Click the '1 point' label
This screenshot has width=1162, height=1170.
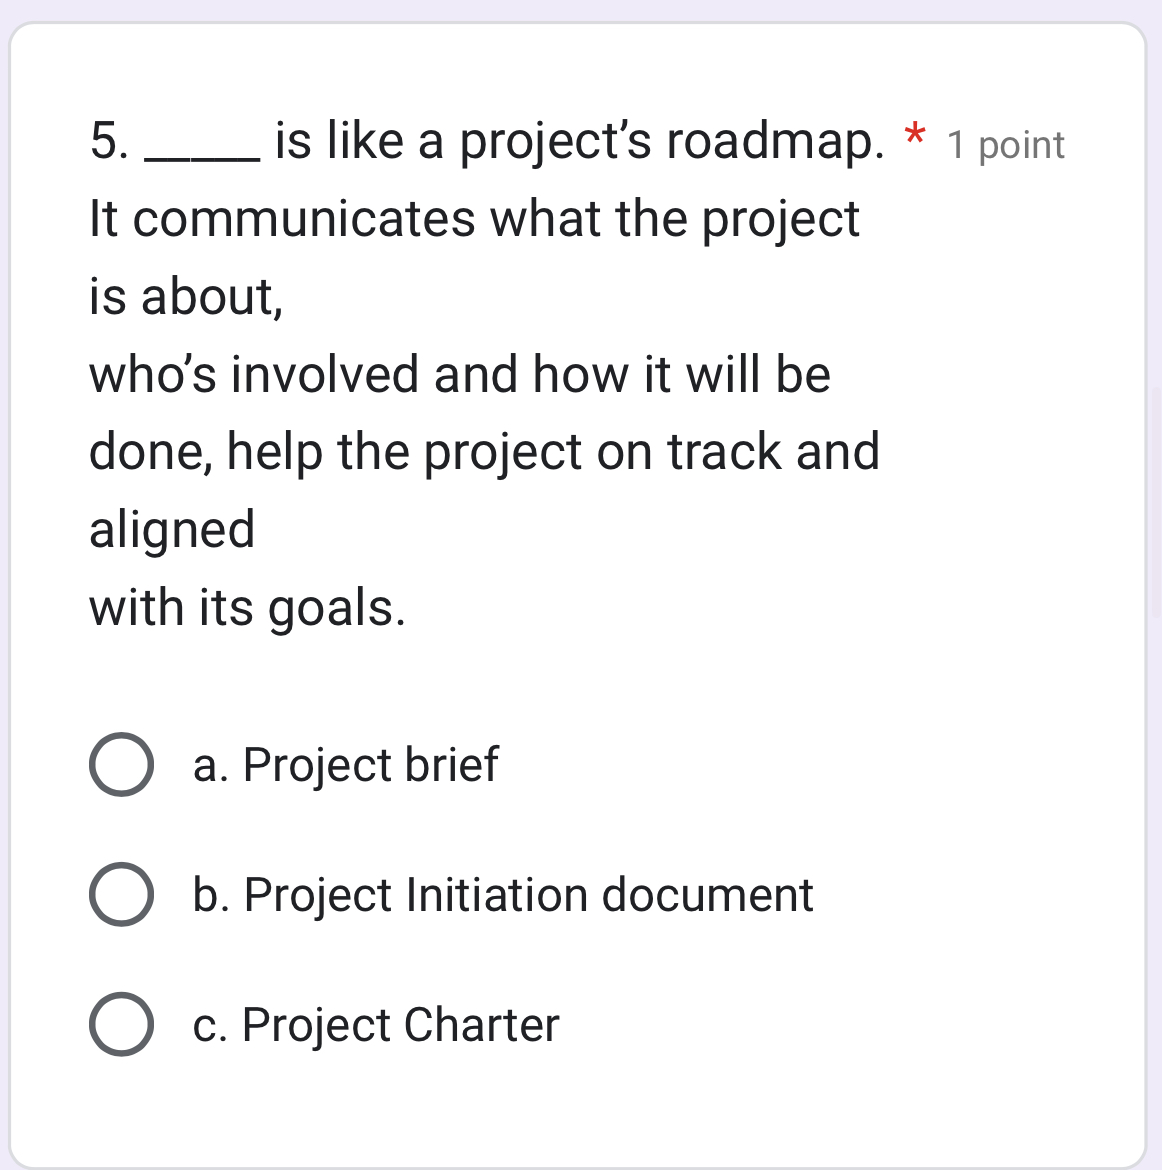click(x=1005, y=145)
